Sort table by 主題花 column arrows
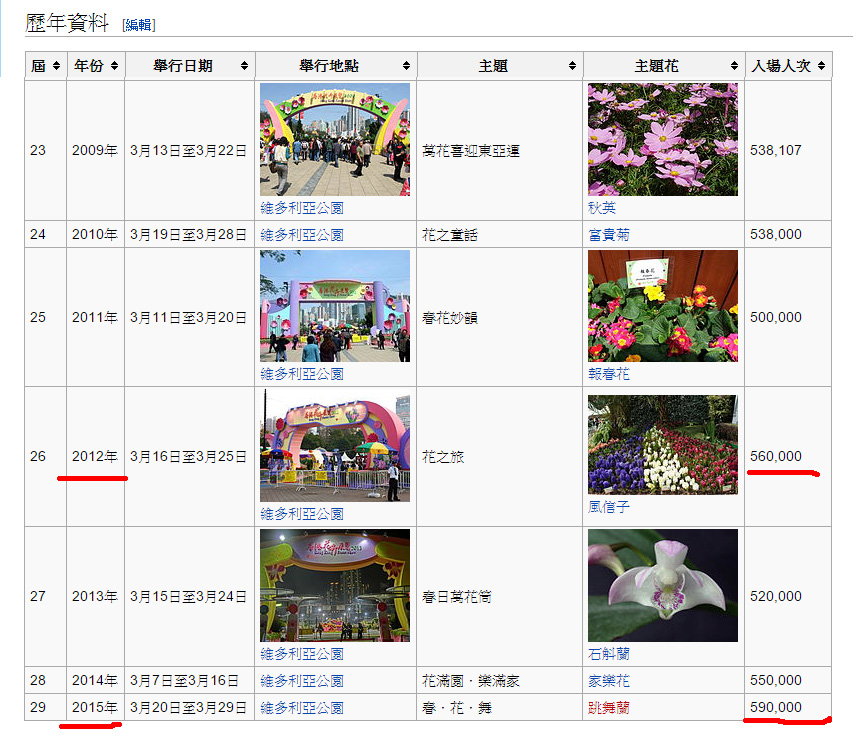Image resolution: width=853 pixels, height=748 pixels. click(x=734, y=66)
